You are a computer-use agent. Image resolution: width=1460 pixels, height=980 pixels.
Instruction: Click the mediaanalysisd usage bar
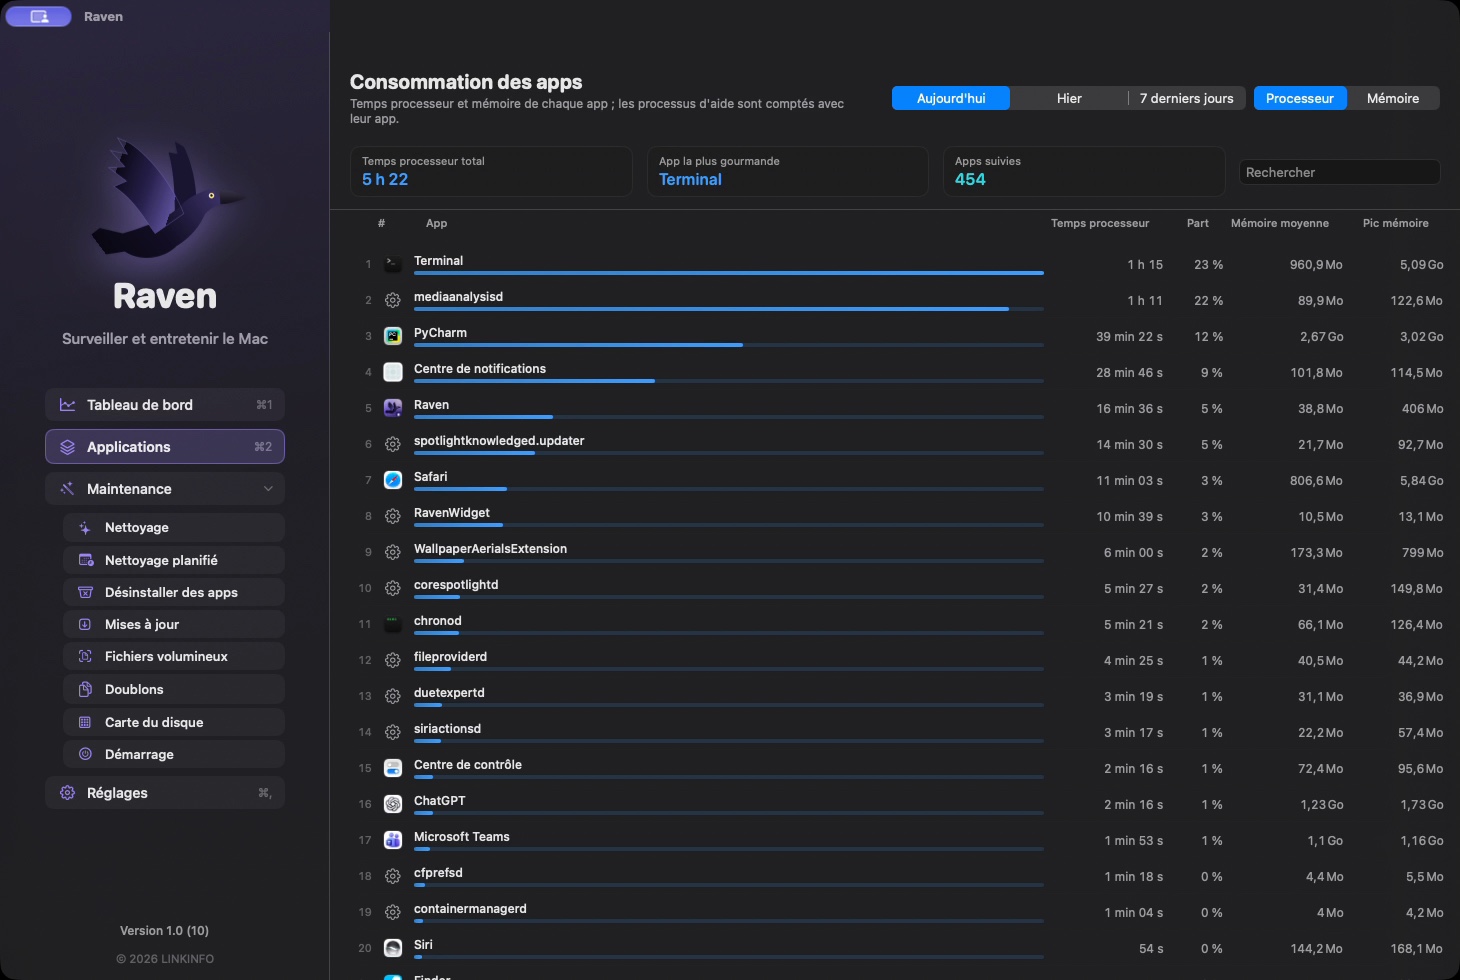click(729, 309)
